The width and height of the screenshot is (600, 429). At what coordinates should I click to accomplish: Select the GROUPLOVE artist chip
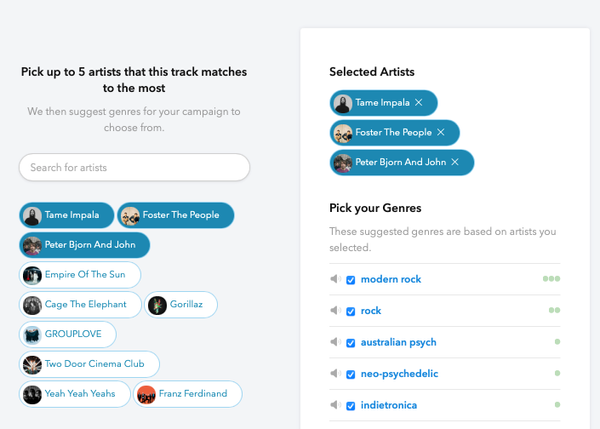[x=68, y=334]
